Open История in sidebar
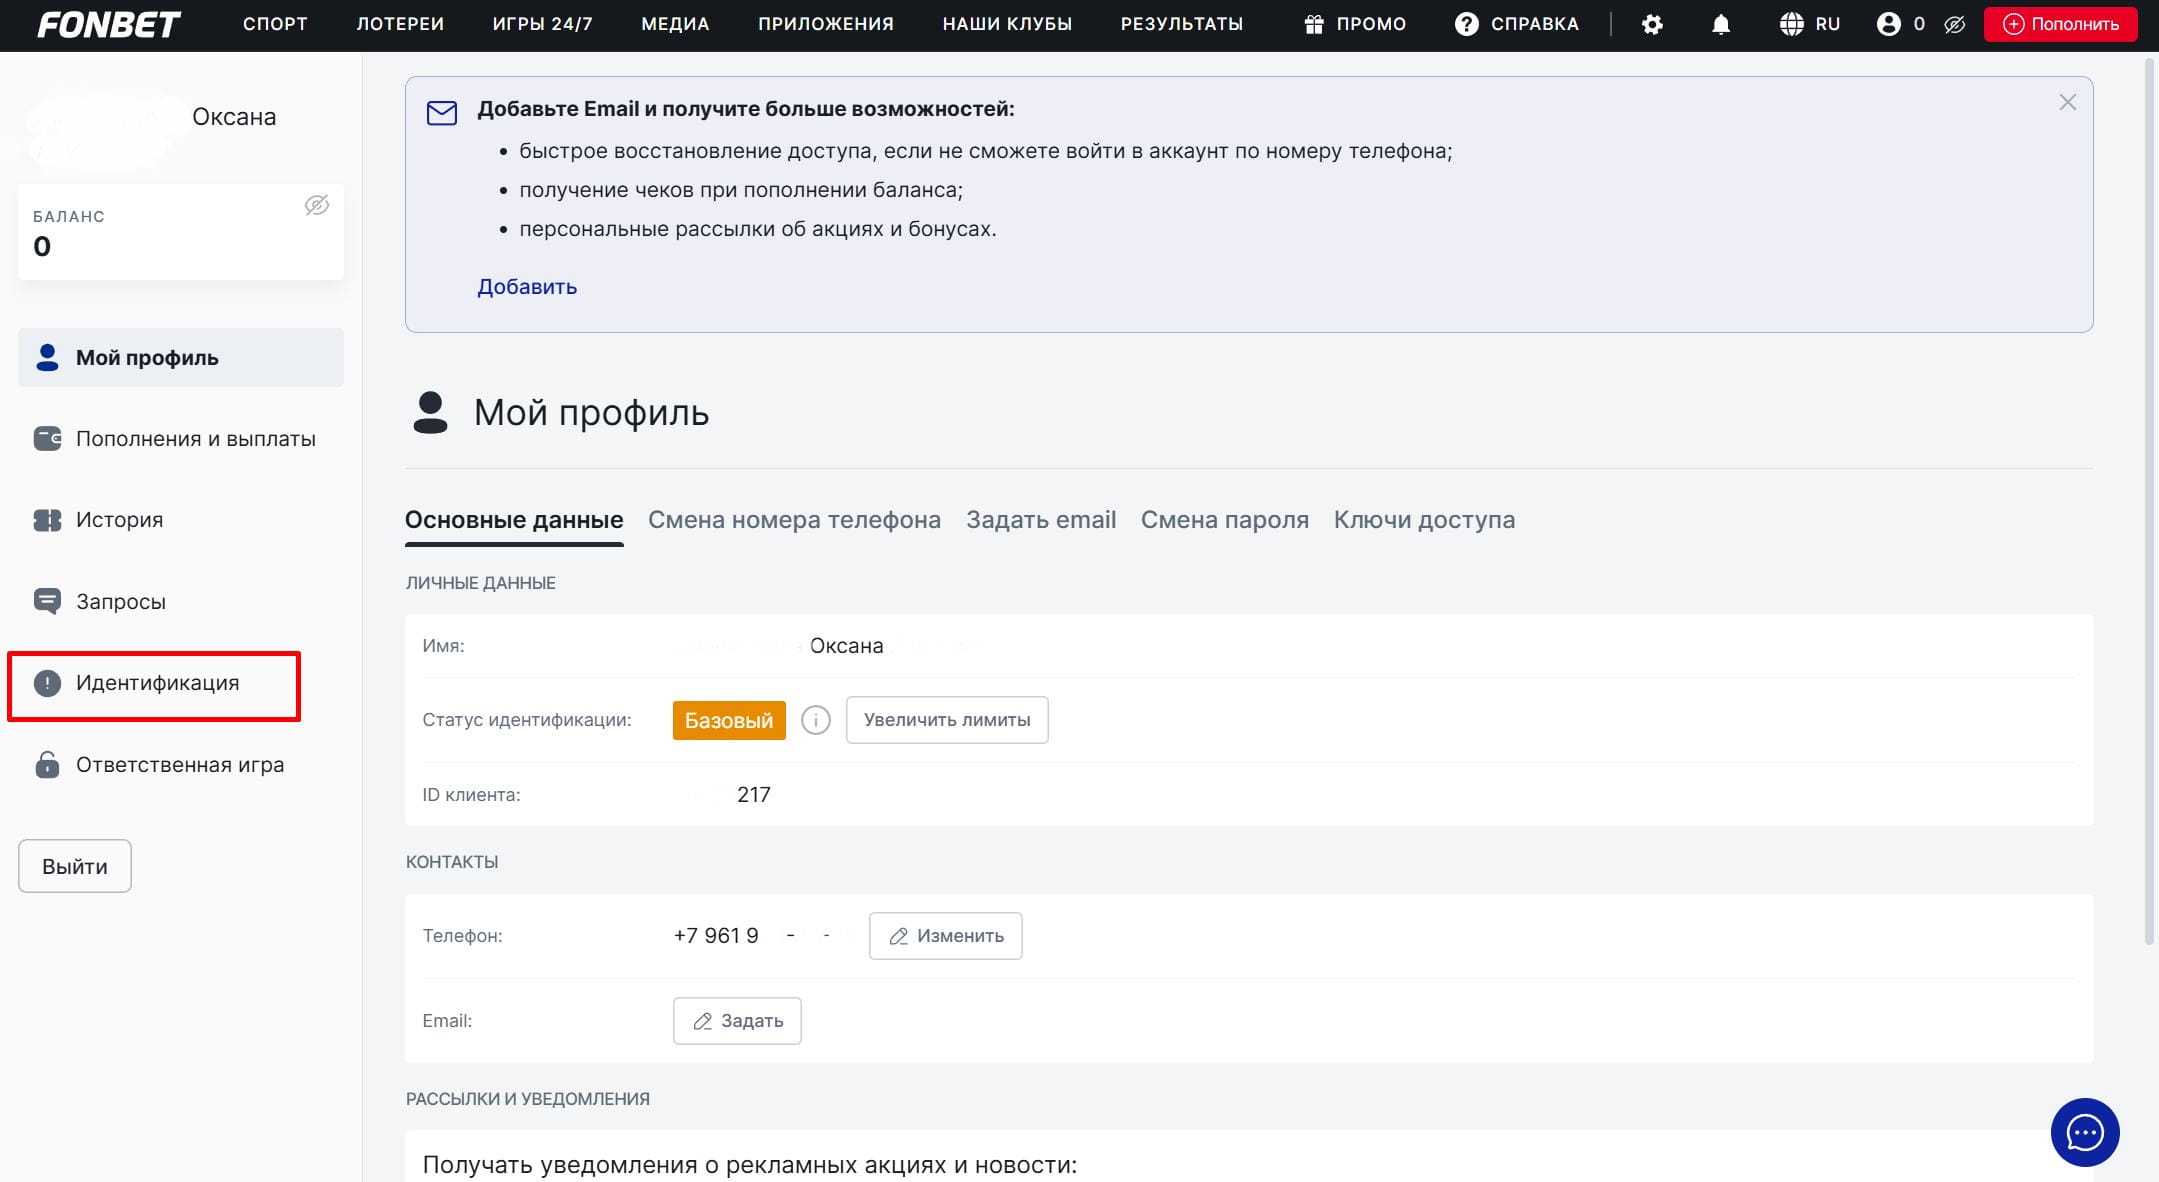This screenshot has width=2159, height=1182. tap(181, 520)
